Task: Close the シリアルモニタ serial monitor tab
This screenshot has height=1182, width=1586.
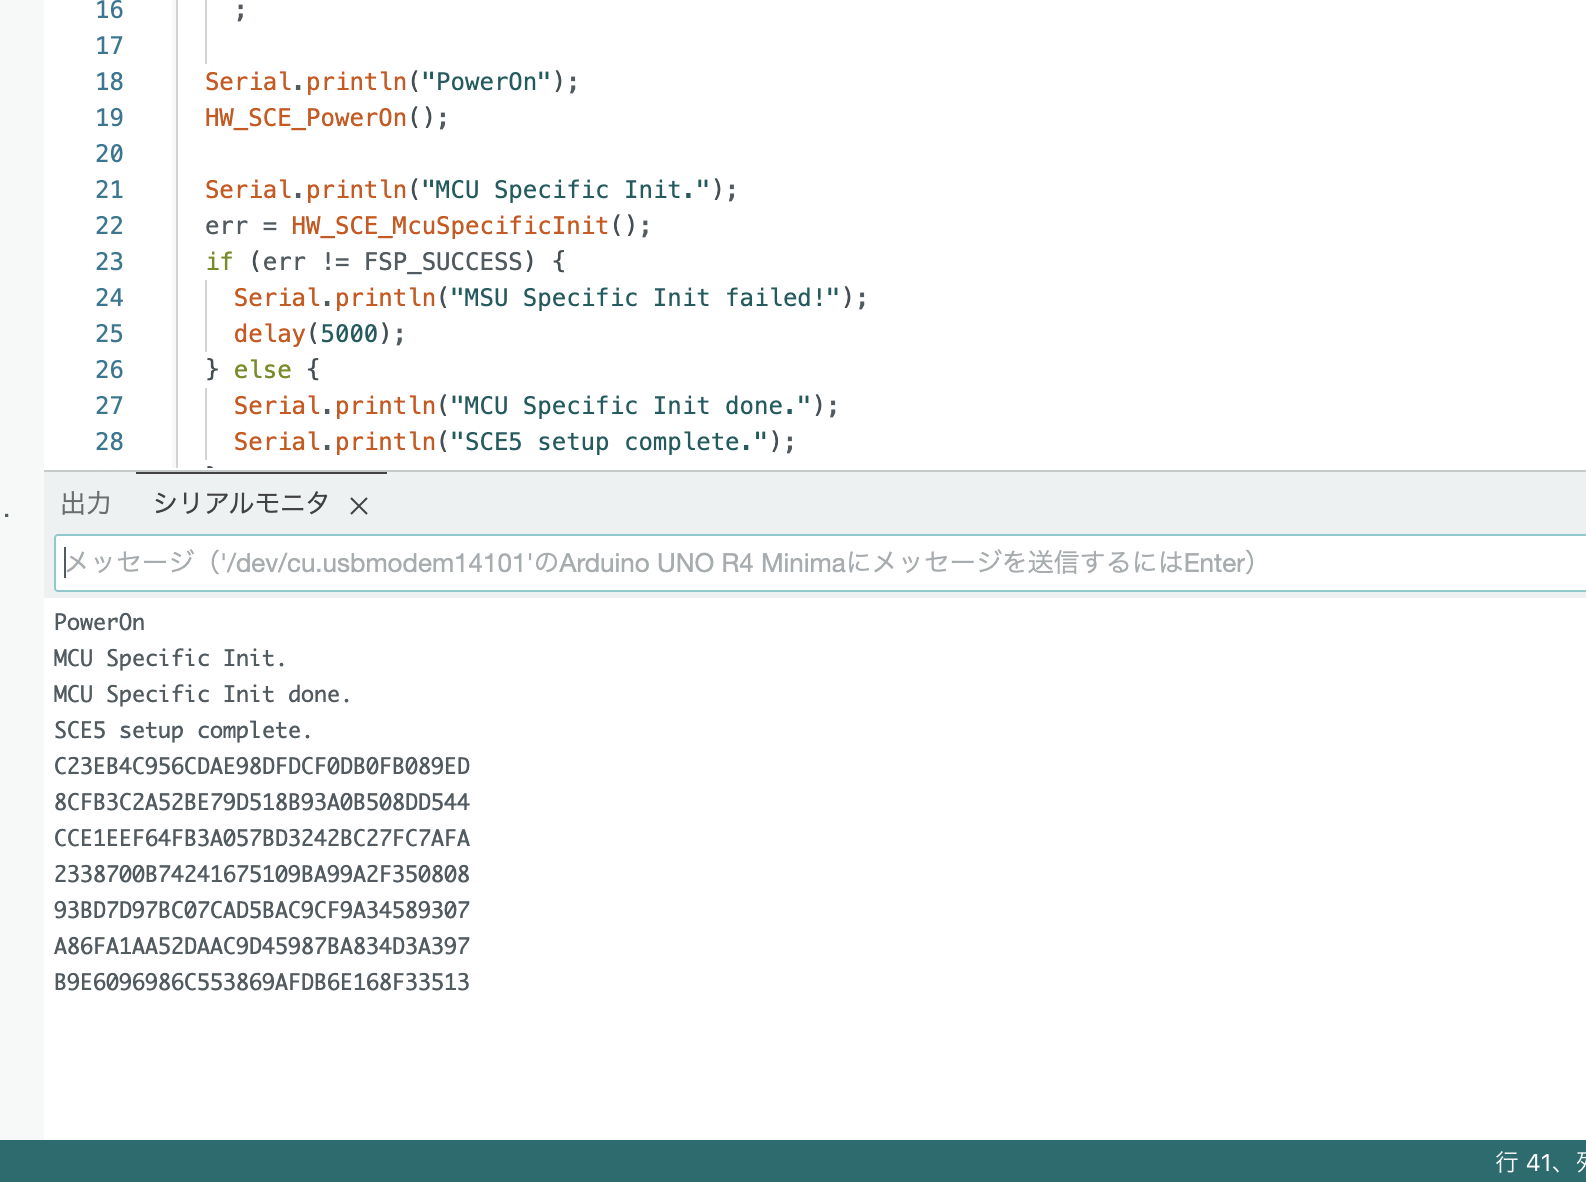Action: pyautogui.click(x=359, y=506)
